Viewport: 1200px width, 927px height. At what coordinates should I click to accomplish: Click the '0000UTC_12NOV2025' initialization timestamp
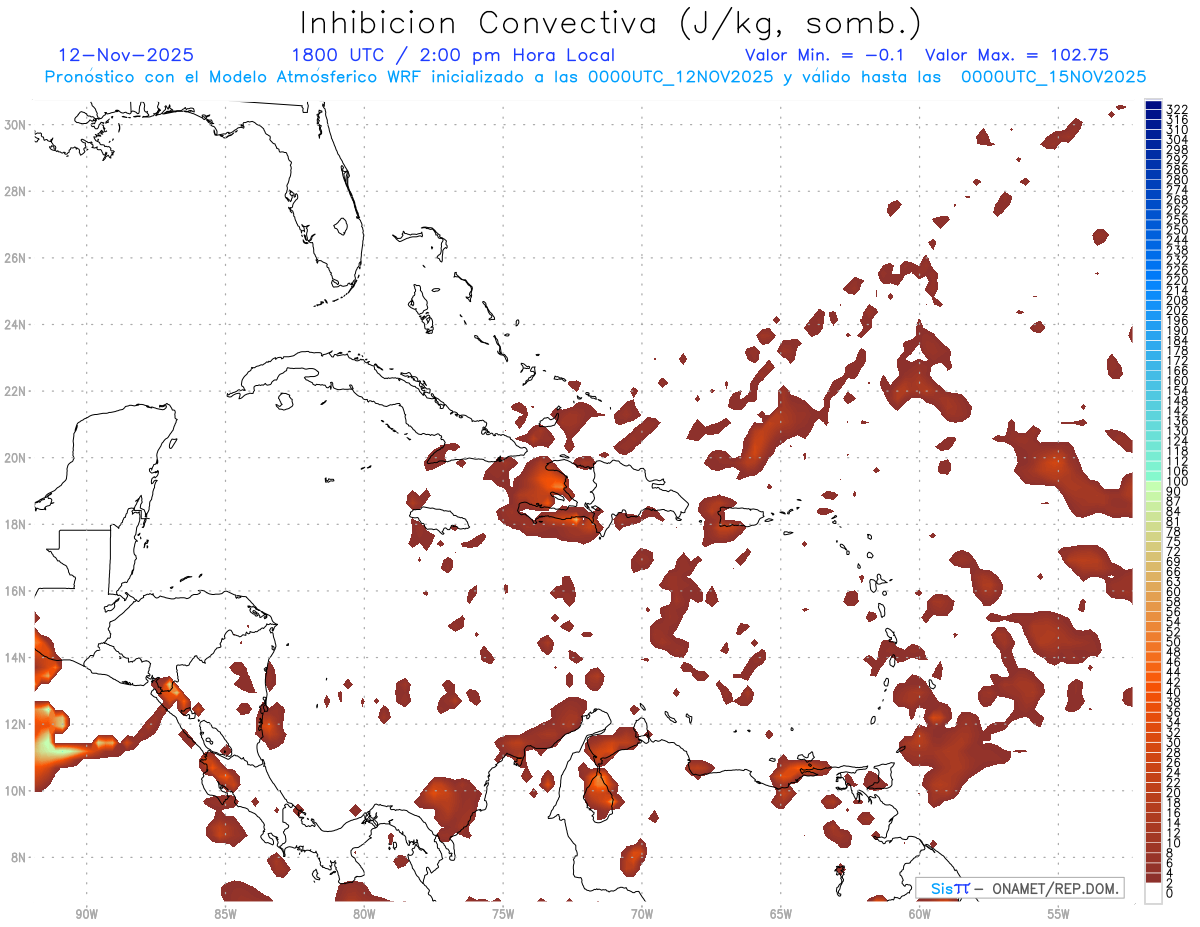680,77
